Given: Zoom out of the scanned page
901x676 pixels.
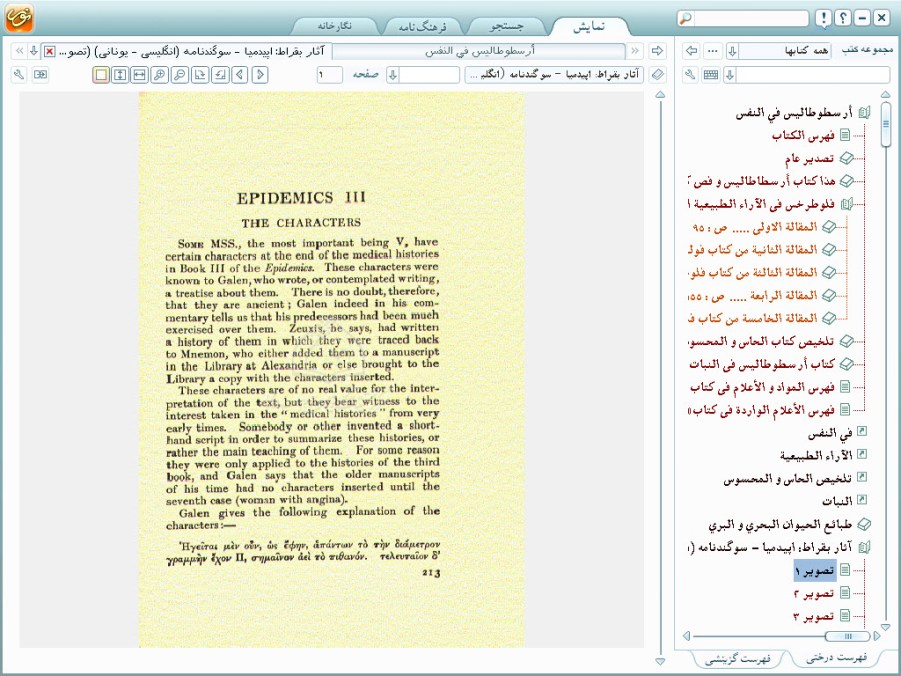Looking at the screenshot, I should 180,75.
